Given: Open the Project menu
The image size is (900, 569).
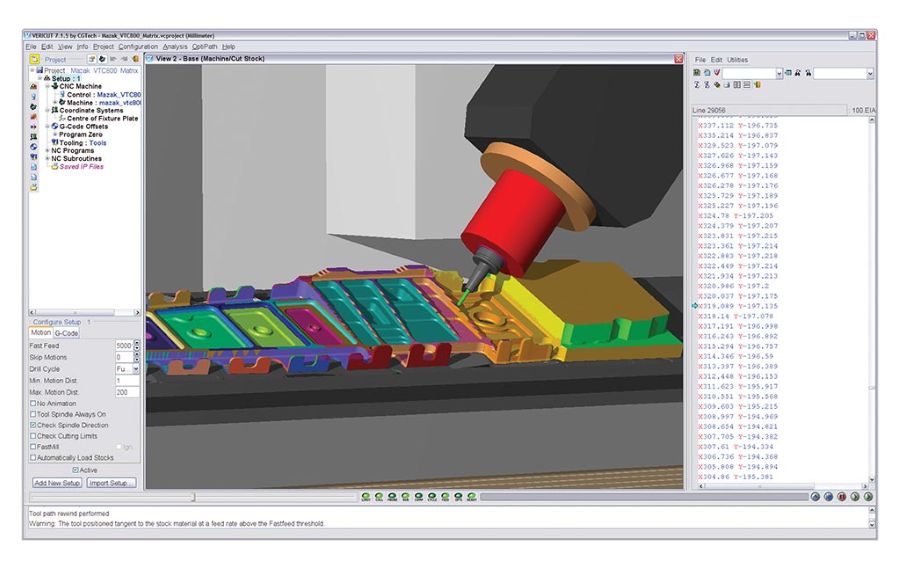Looking at the screenshot, I should pyautogui.click(x=103, y=47).
